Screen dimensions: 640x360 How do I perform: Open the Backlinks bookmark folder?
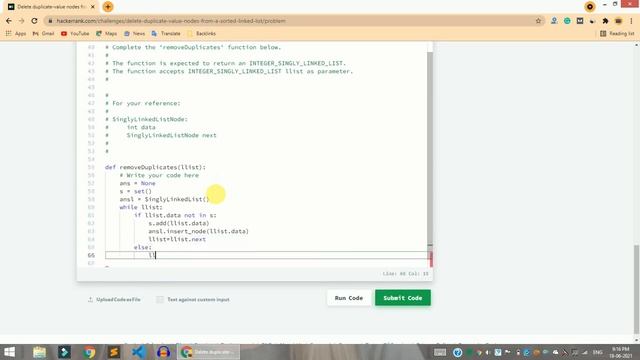pos(202,33)
